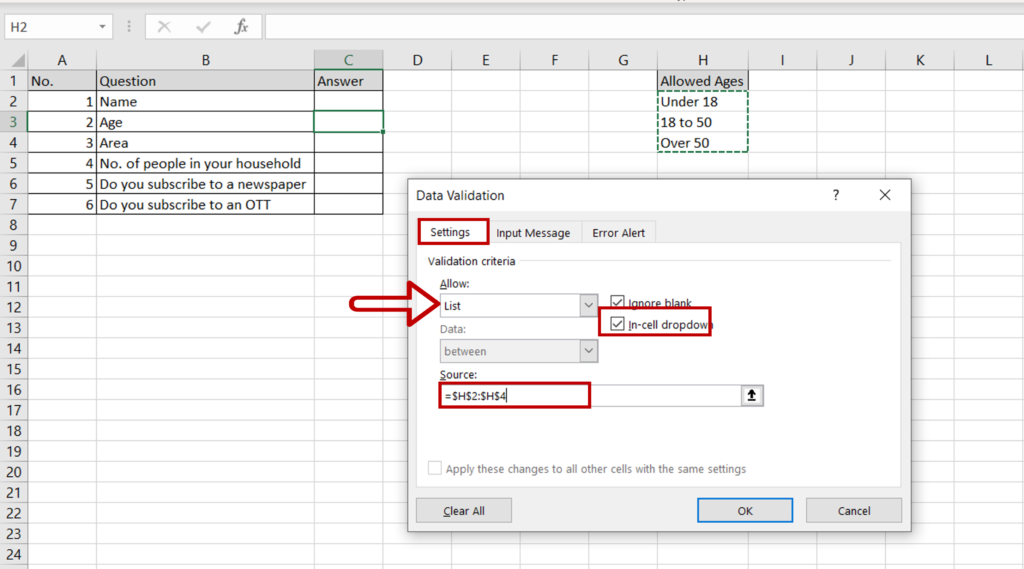The image size is (1024, 569).
Task: Click the Cancel button in dialog
Action: coord(853,510)
